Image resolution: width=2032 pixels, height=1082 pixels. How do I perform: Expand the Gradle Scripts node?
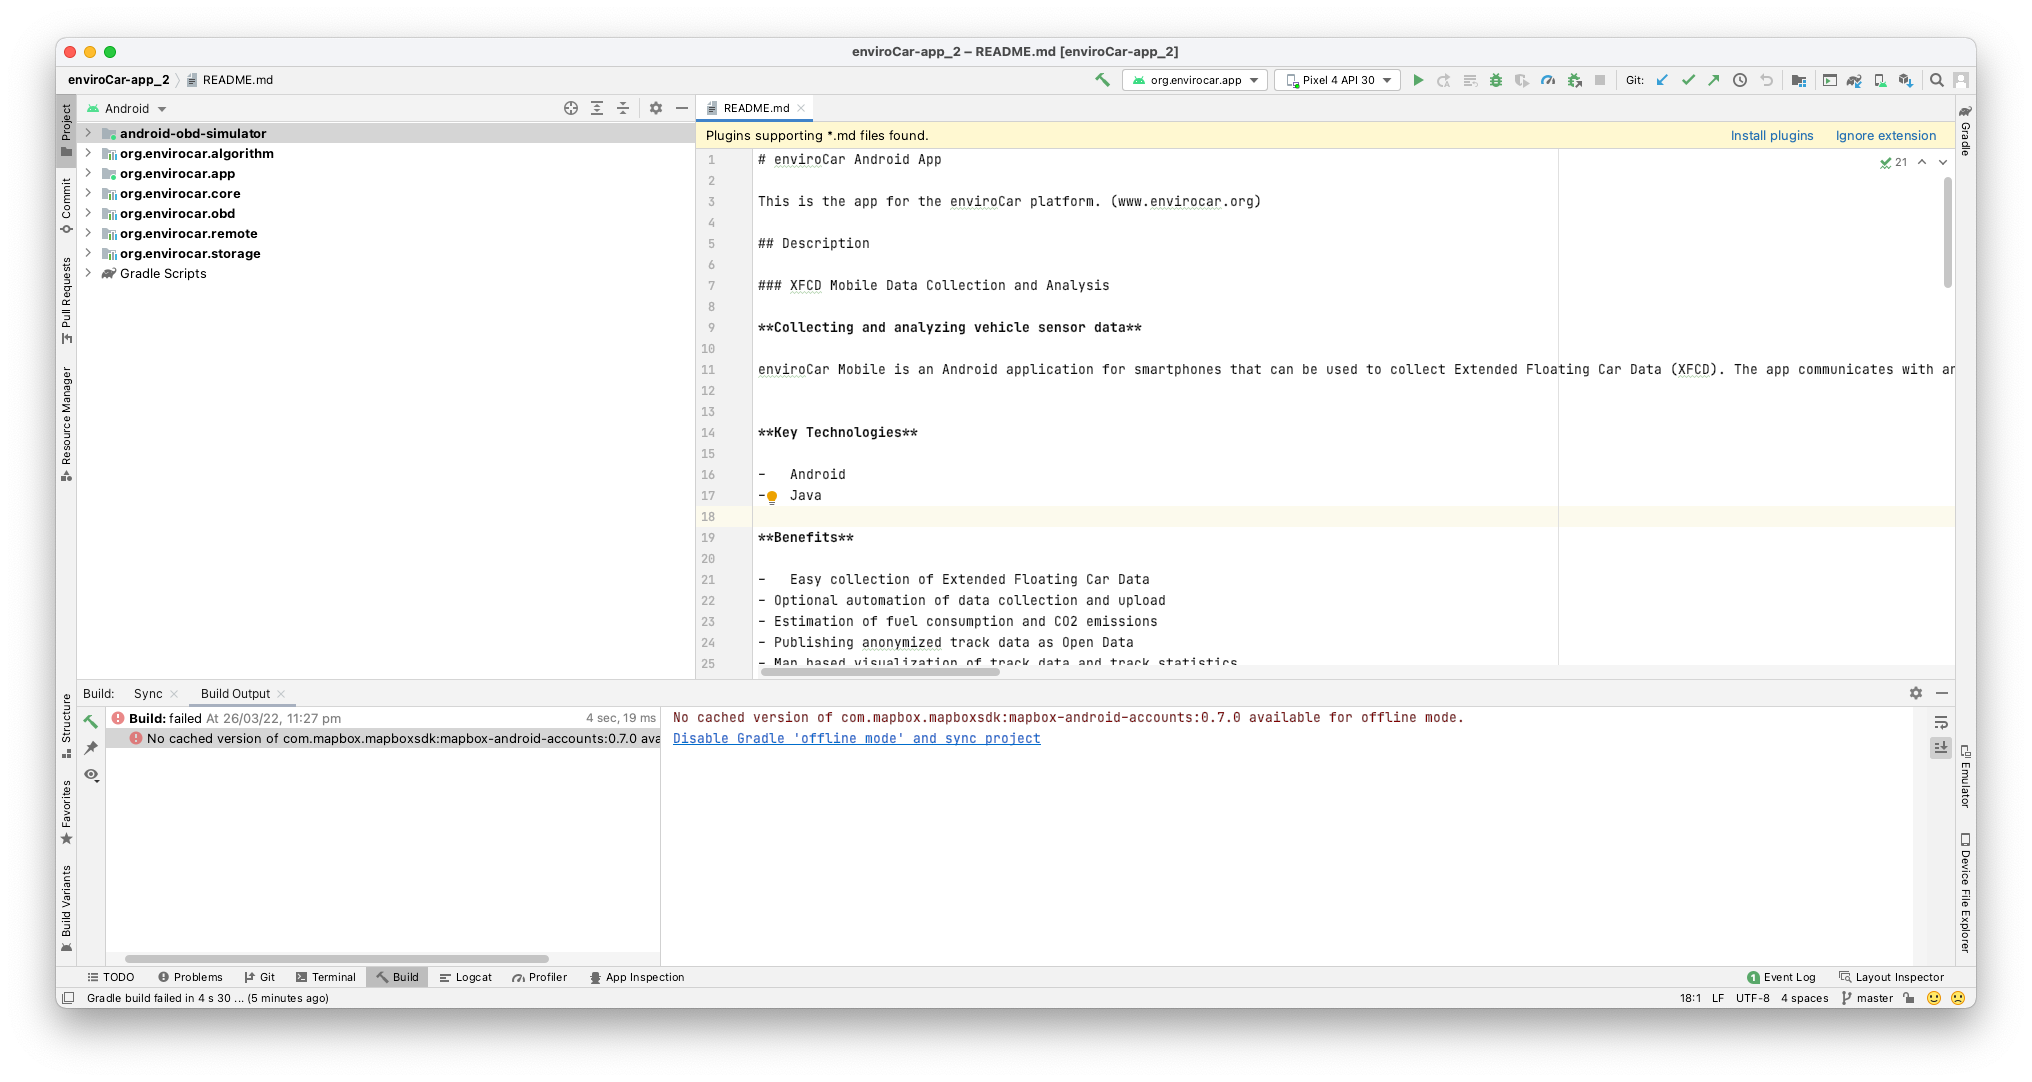coord(88,273)
